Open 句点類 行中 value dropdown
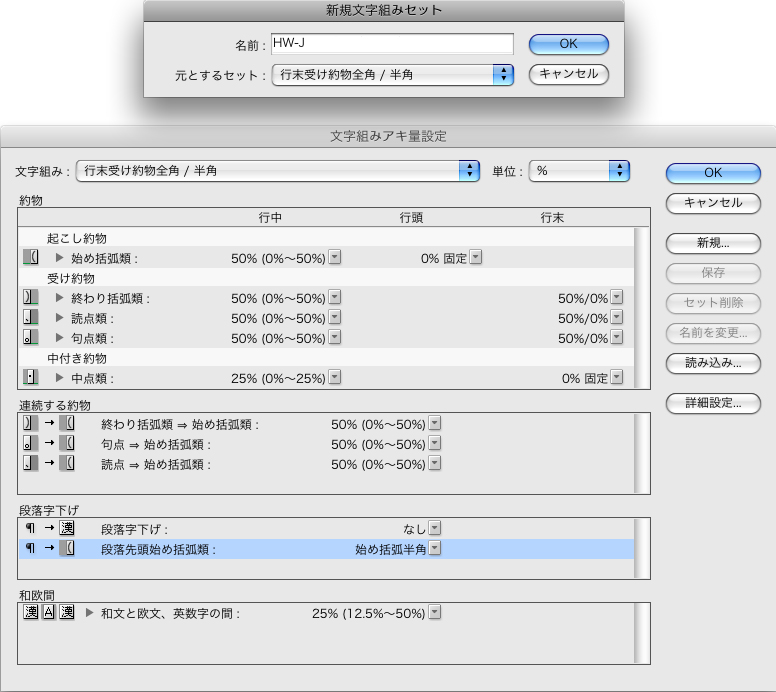 coord(335,337)
